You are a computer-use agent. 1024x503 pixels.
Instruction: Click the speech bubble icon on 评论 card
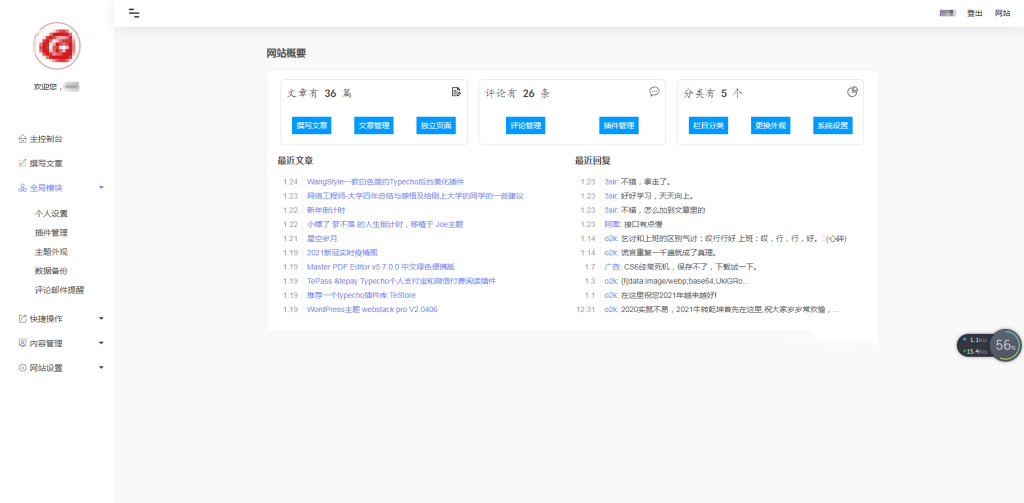tap(654, 91)
